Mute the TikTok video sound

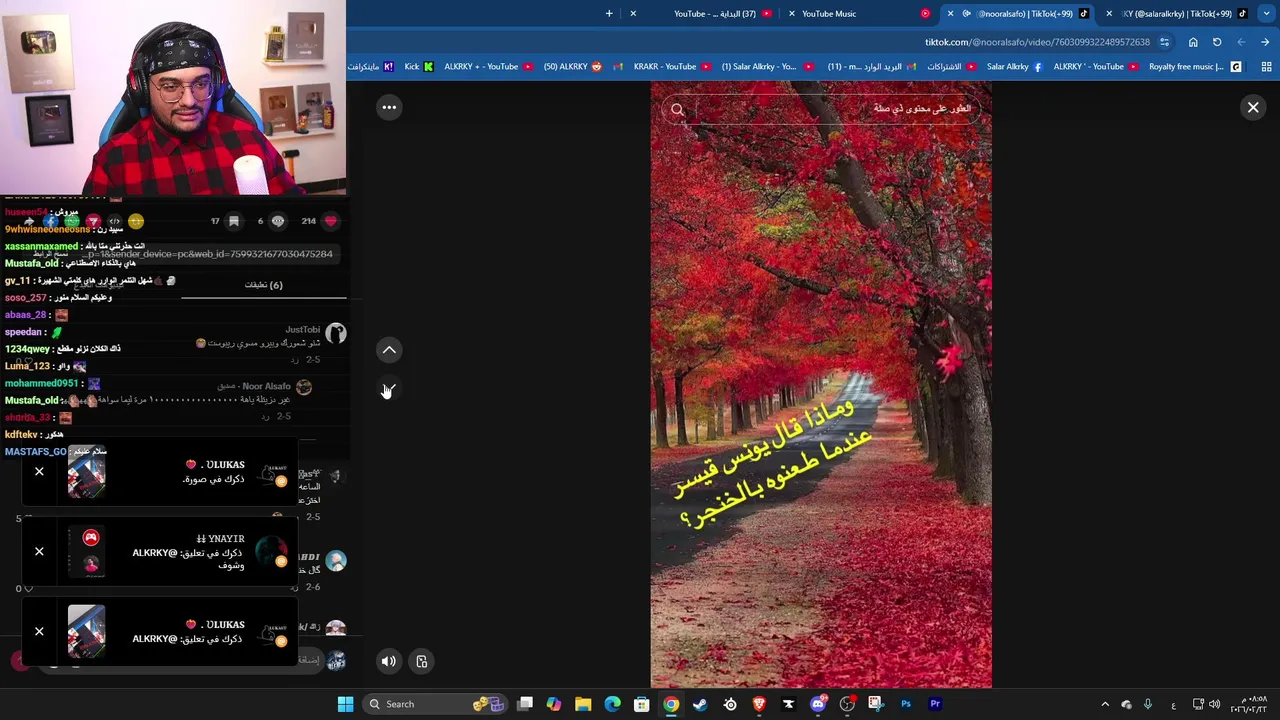389,661
